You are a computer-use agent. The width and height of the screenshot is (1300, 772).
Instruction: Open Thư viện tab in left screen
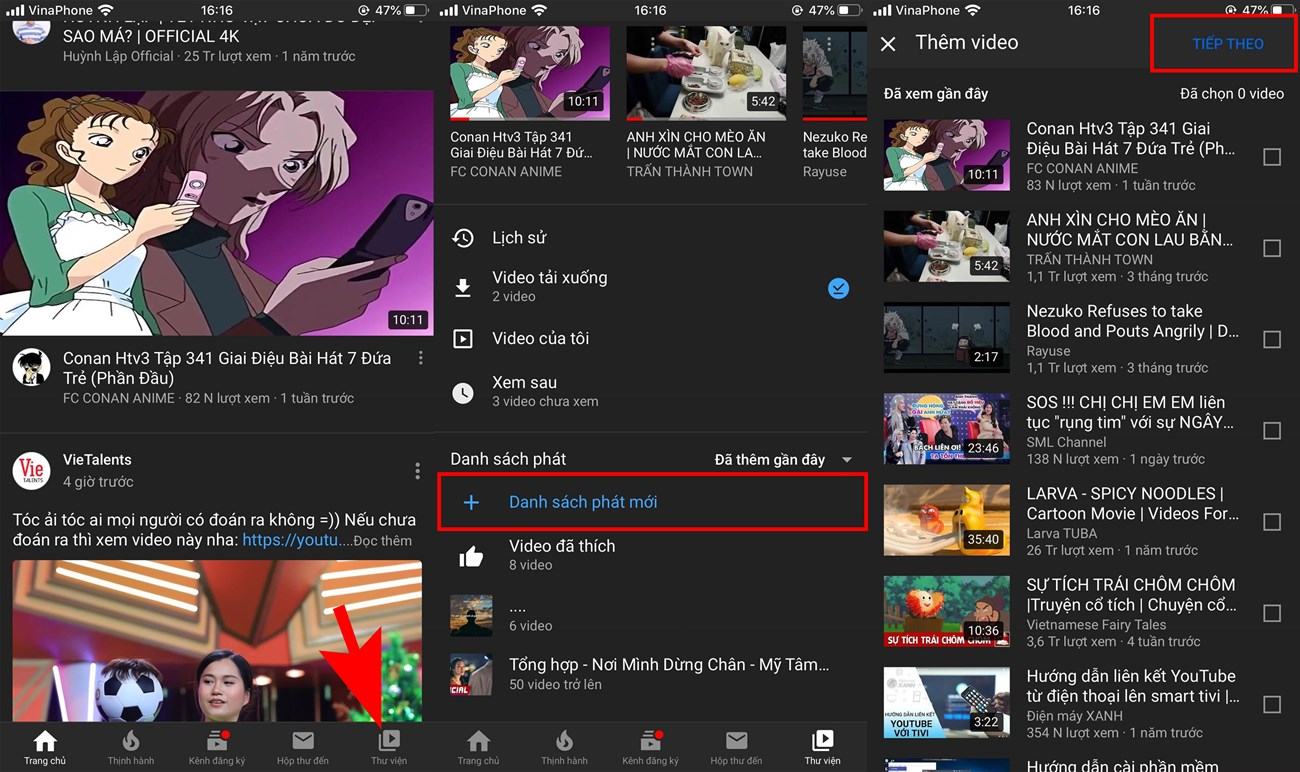coord(389,747)
